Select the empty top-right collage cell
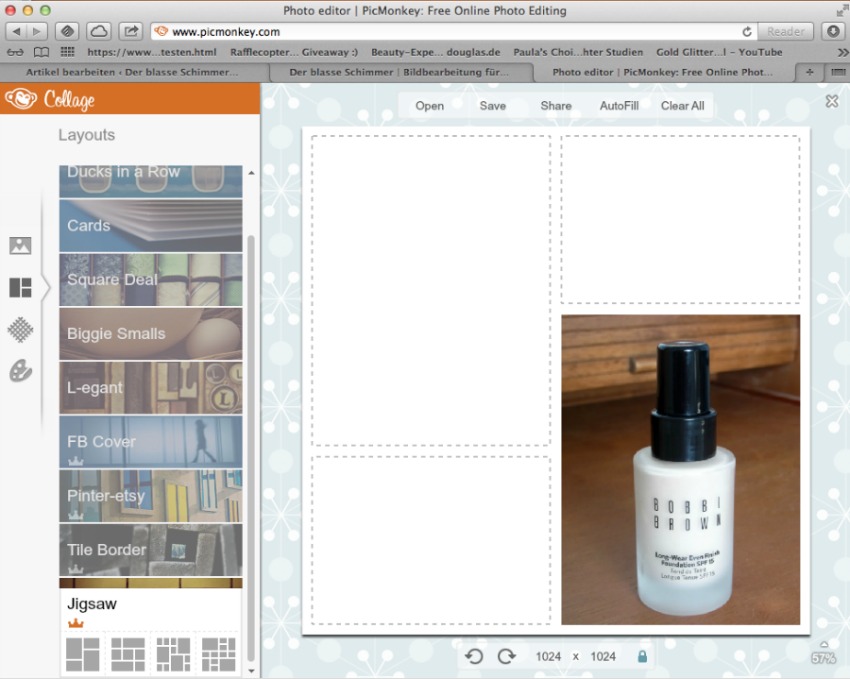This screenshot has height=679, width=850. [x=680, y=219]
